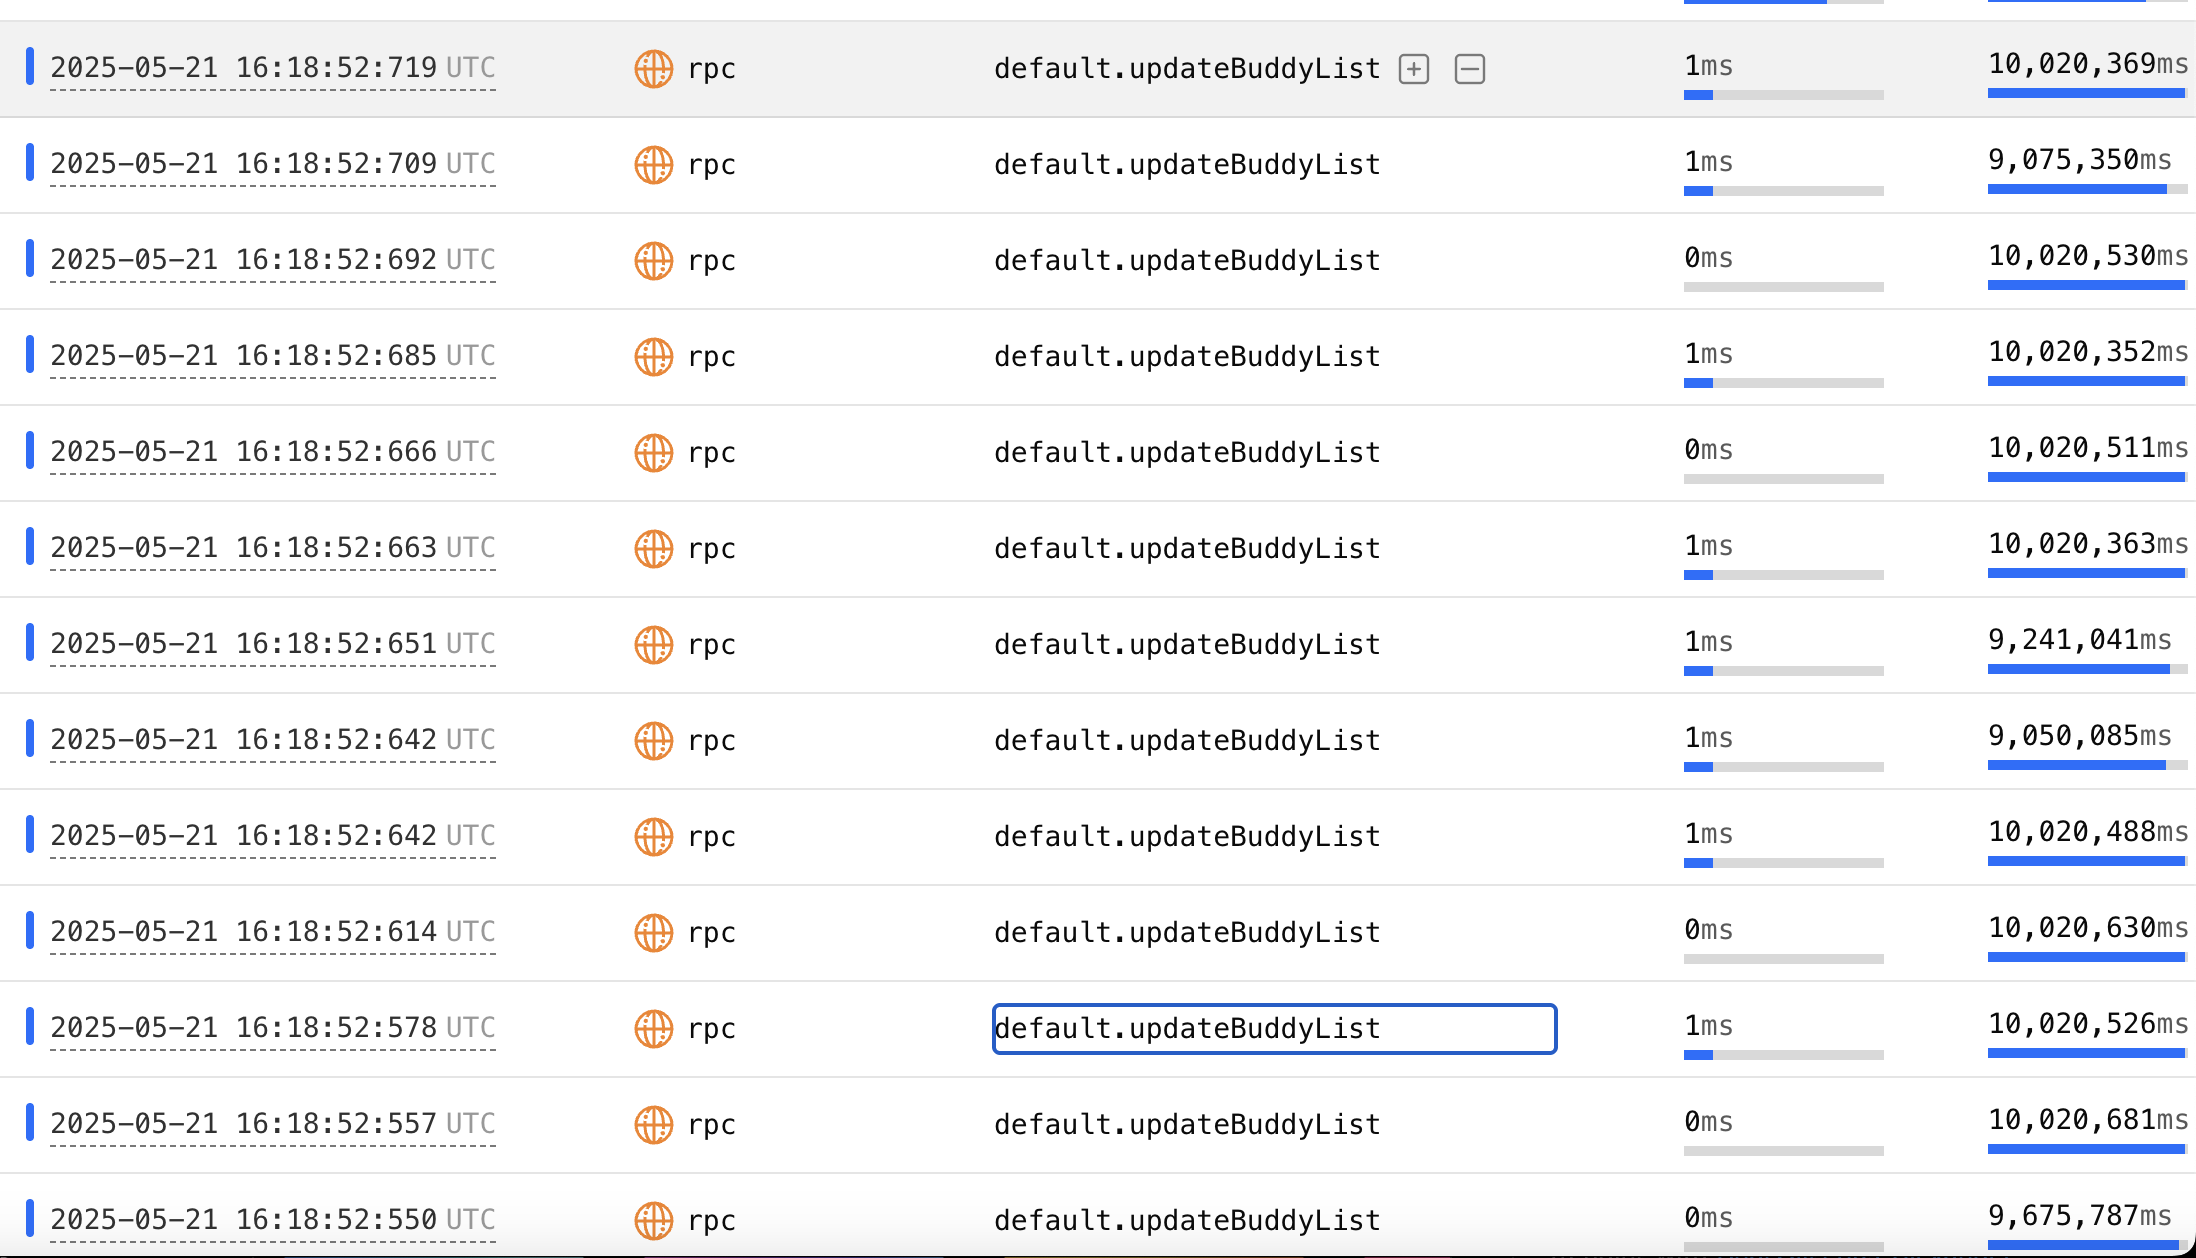Viewport: 2196px width, 1258px height.
Task: Click the rpc globe icon next to the highlighted field
Action: pos(653,1029)
